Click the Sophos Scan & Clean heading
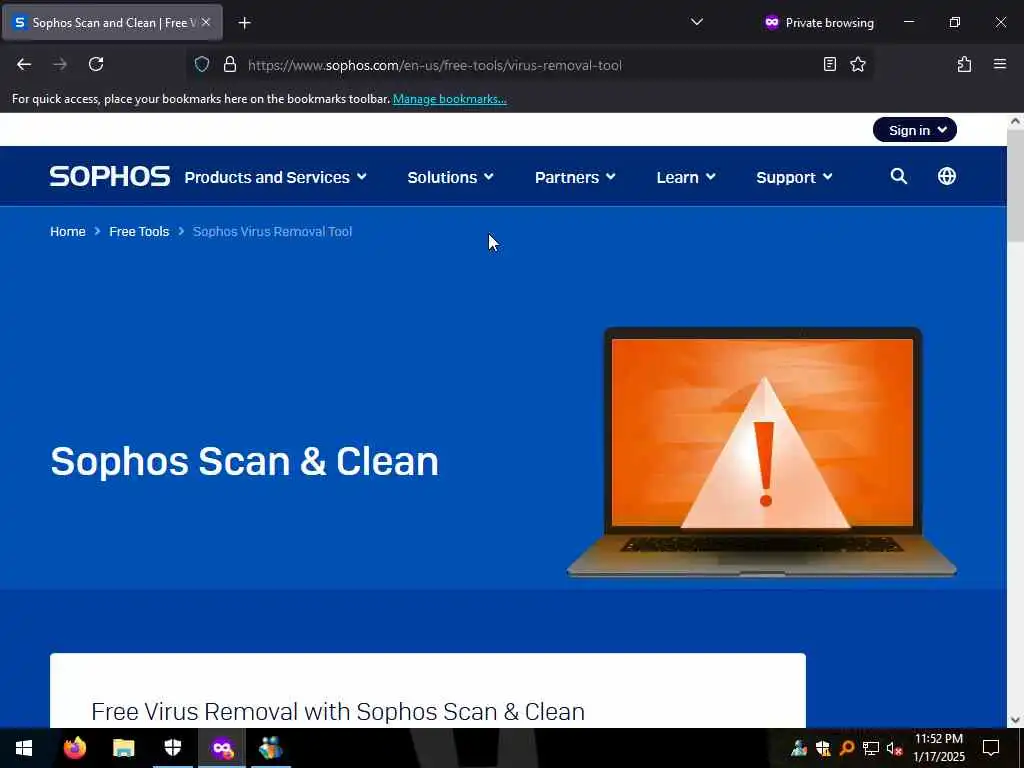This screenshot has width=1024, height=768. 244,461
